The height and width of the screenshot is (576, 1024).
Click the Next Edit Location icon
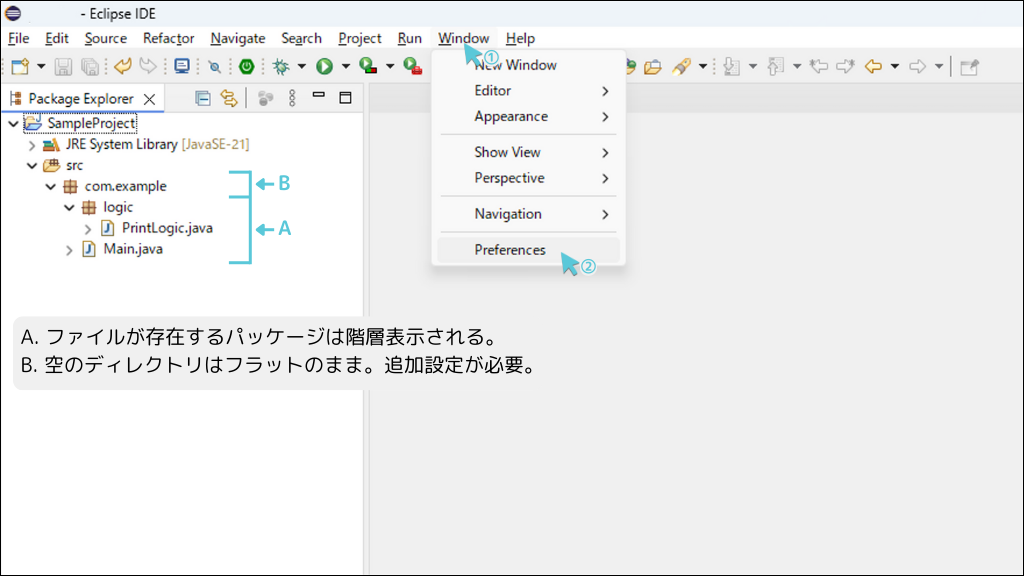[x=845, y=66]
